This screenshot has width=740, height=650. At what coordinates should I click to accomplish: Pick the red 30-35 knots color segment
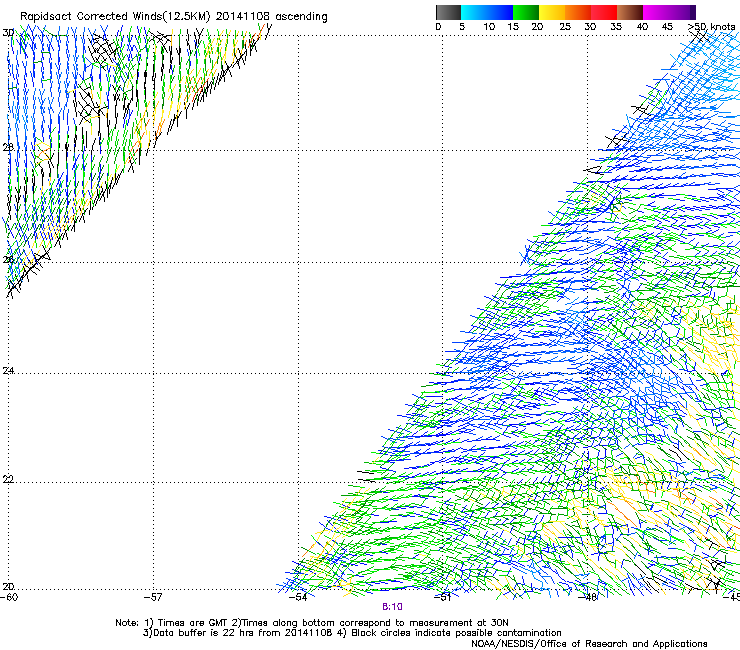click(x=604, y=12)
